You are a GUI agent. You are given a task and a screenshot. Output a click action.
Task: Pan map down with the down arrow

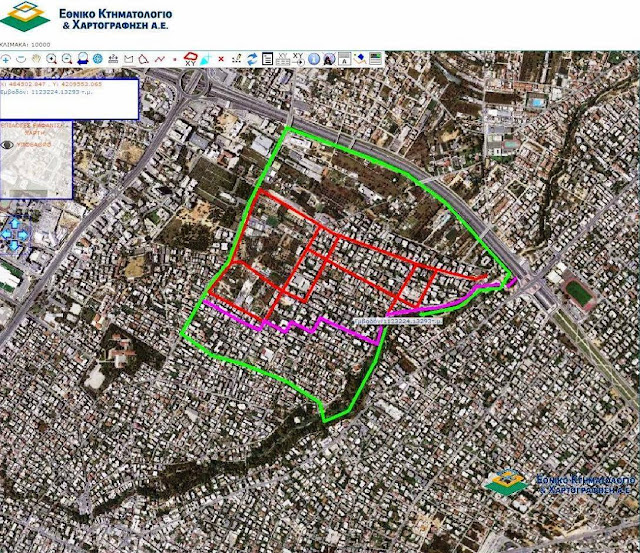tap(14, 245)
